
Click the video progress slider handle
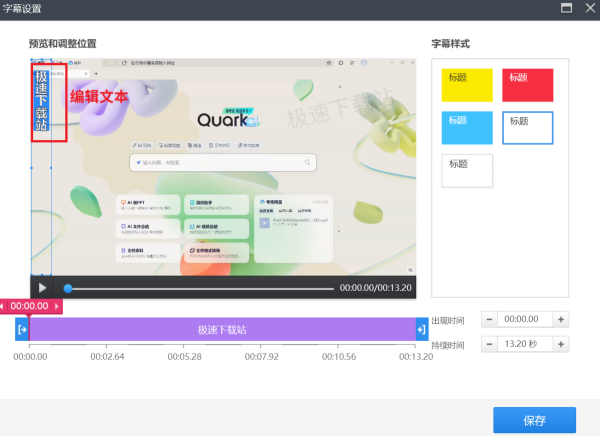[x=68, y=288]
